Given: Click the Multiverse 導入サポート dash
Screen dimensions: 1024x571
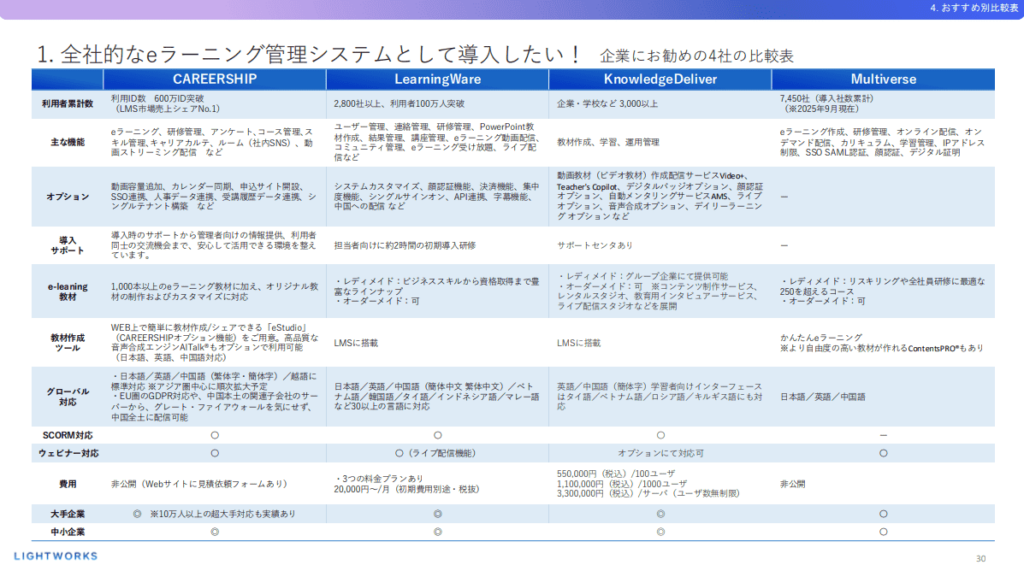Looking at the screenshot, I should click(x=784, y=246).
